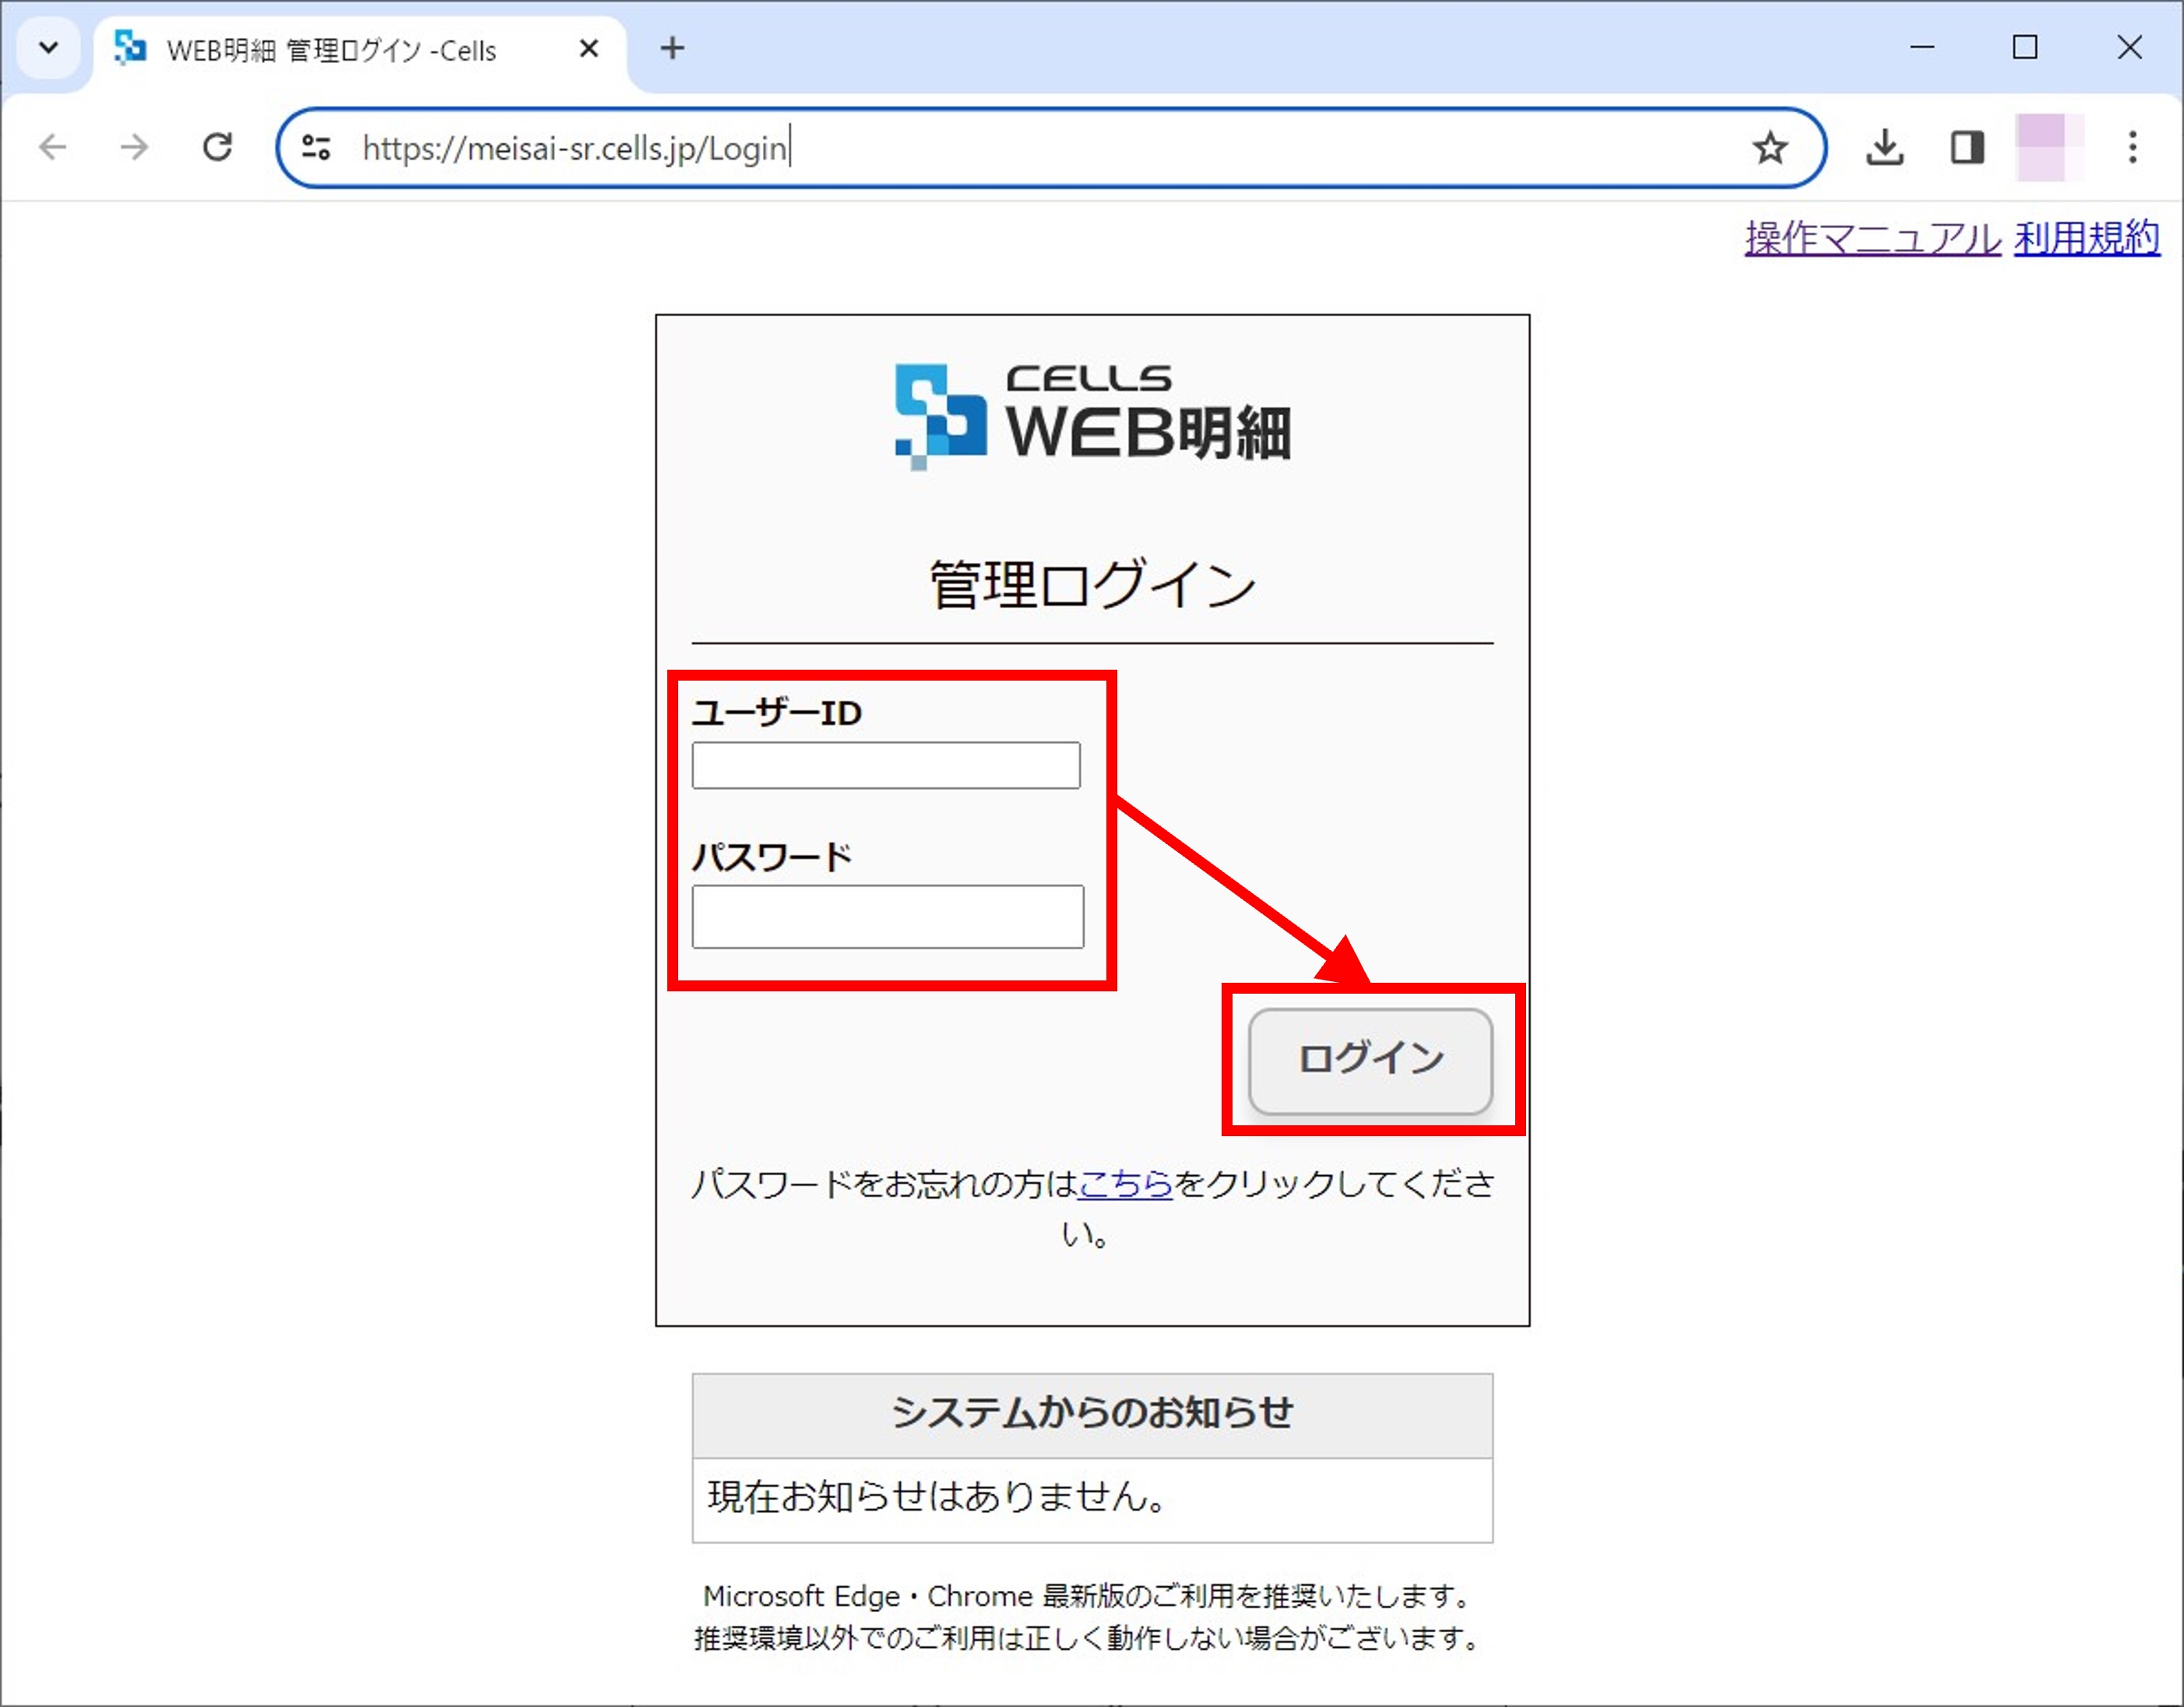This screenshot has height=1707, width=2184.
Task: Click the Microsoft Edge・Chrome recommendation text
Action: (x=1087, y=1596)
